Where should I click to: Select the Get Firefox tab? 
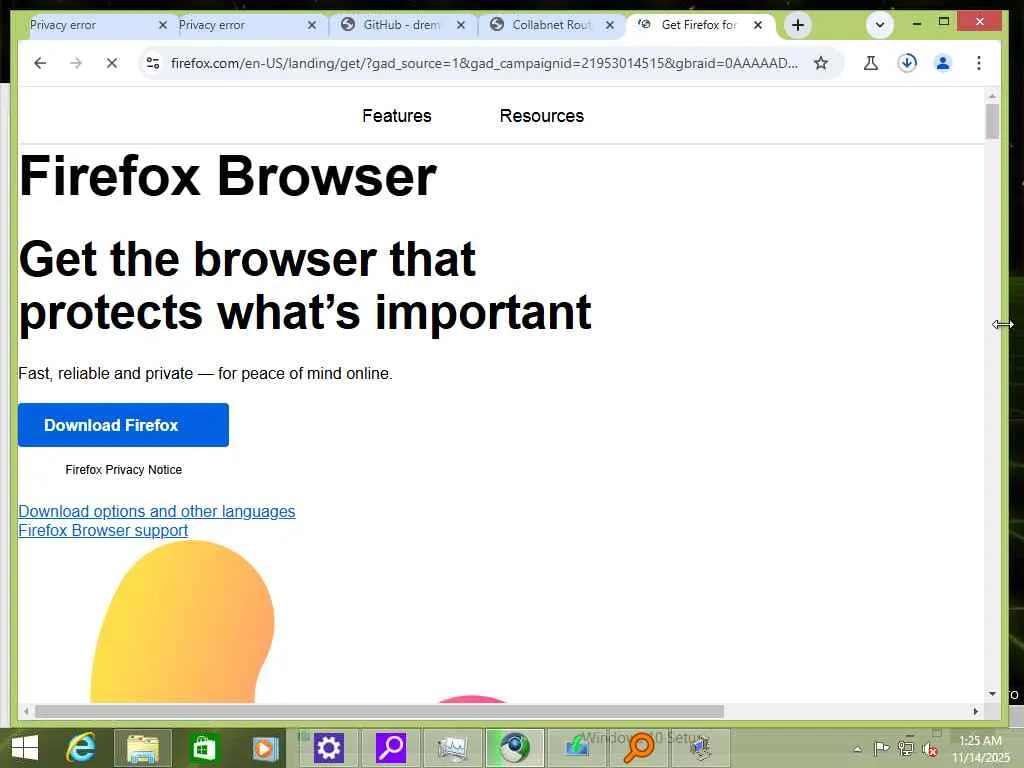pos(699,25)
